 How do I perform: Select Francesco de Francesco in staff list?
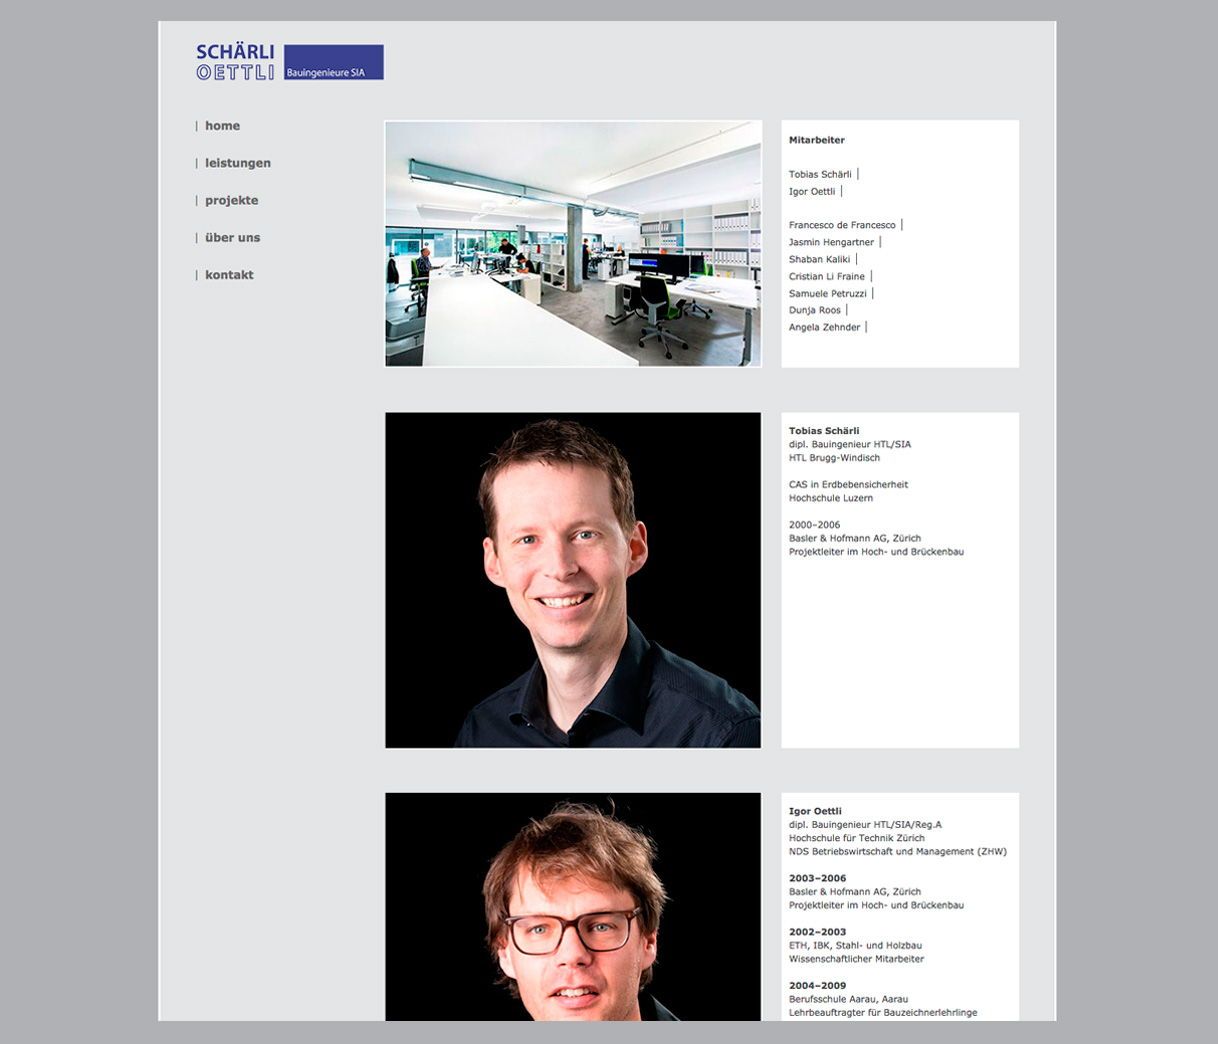842,225
